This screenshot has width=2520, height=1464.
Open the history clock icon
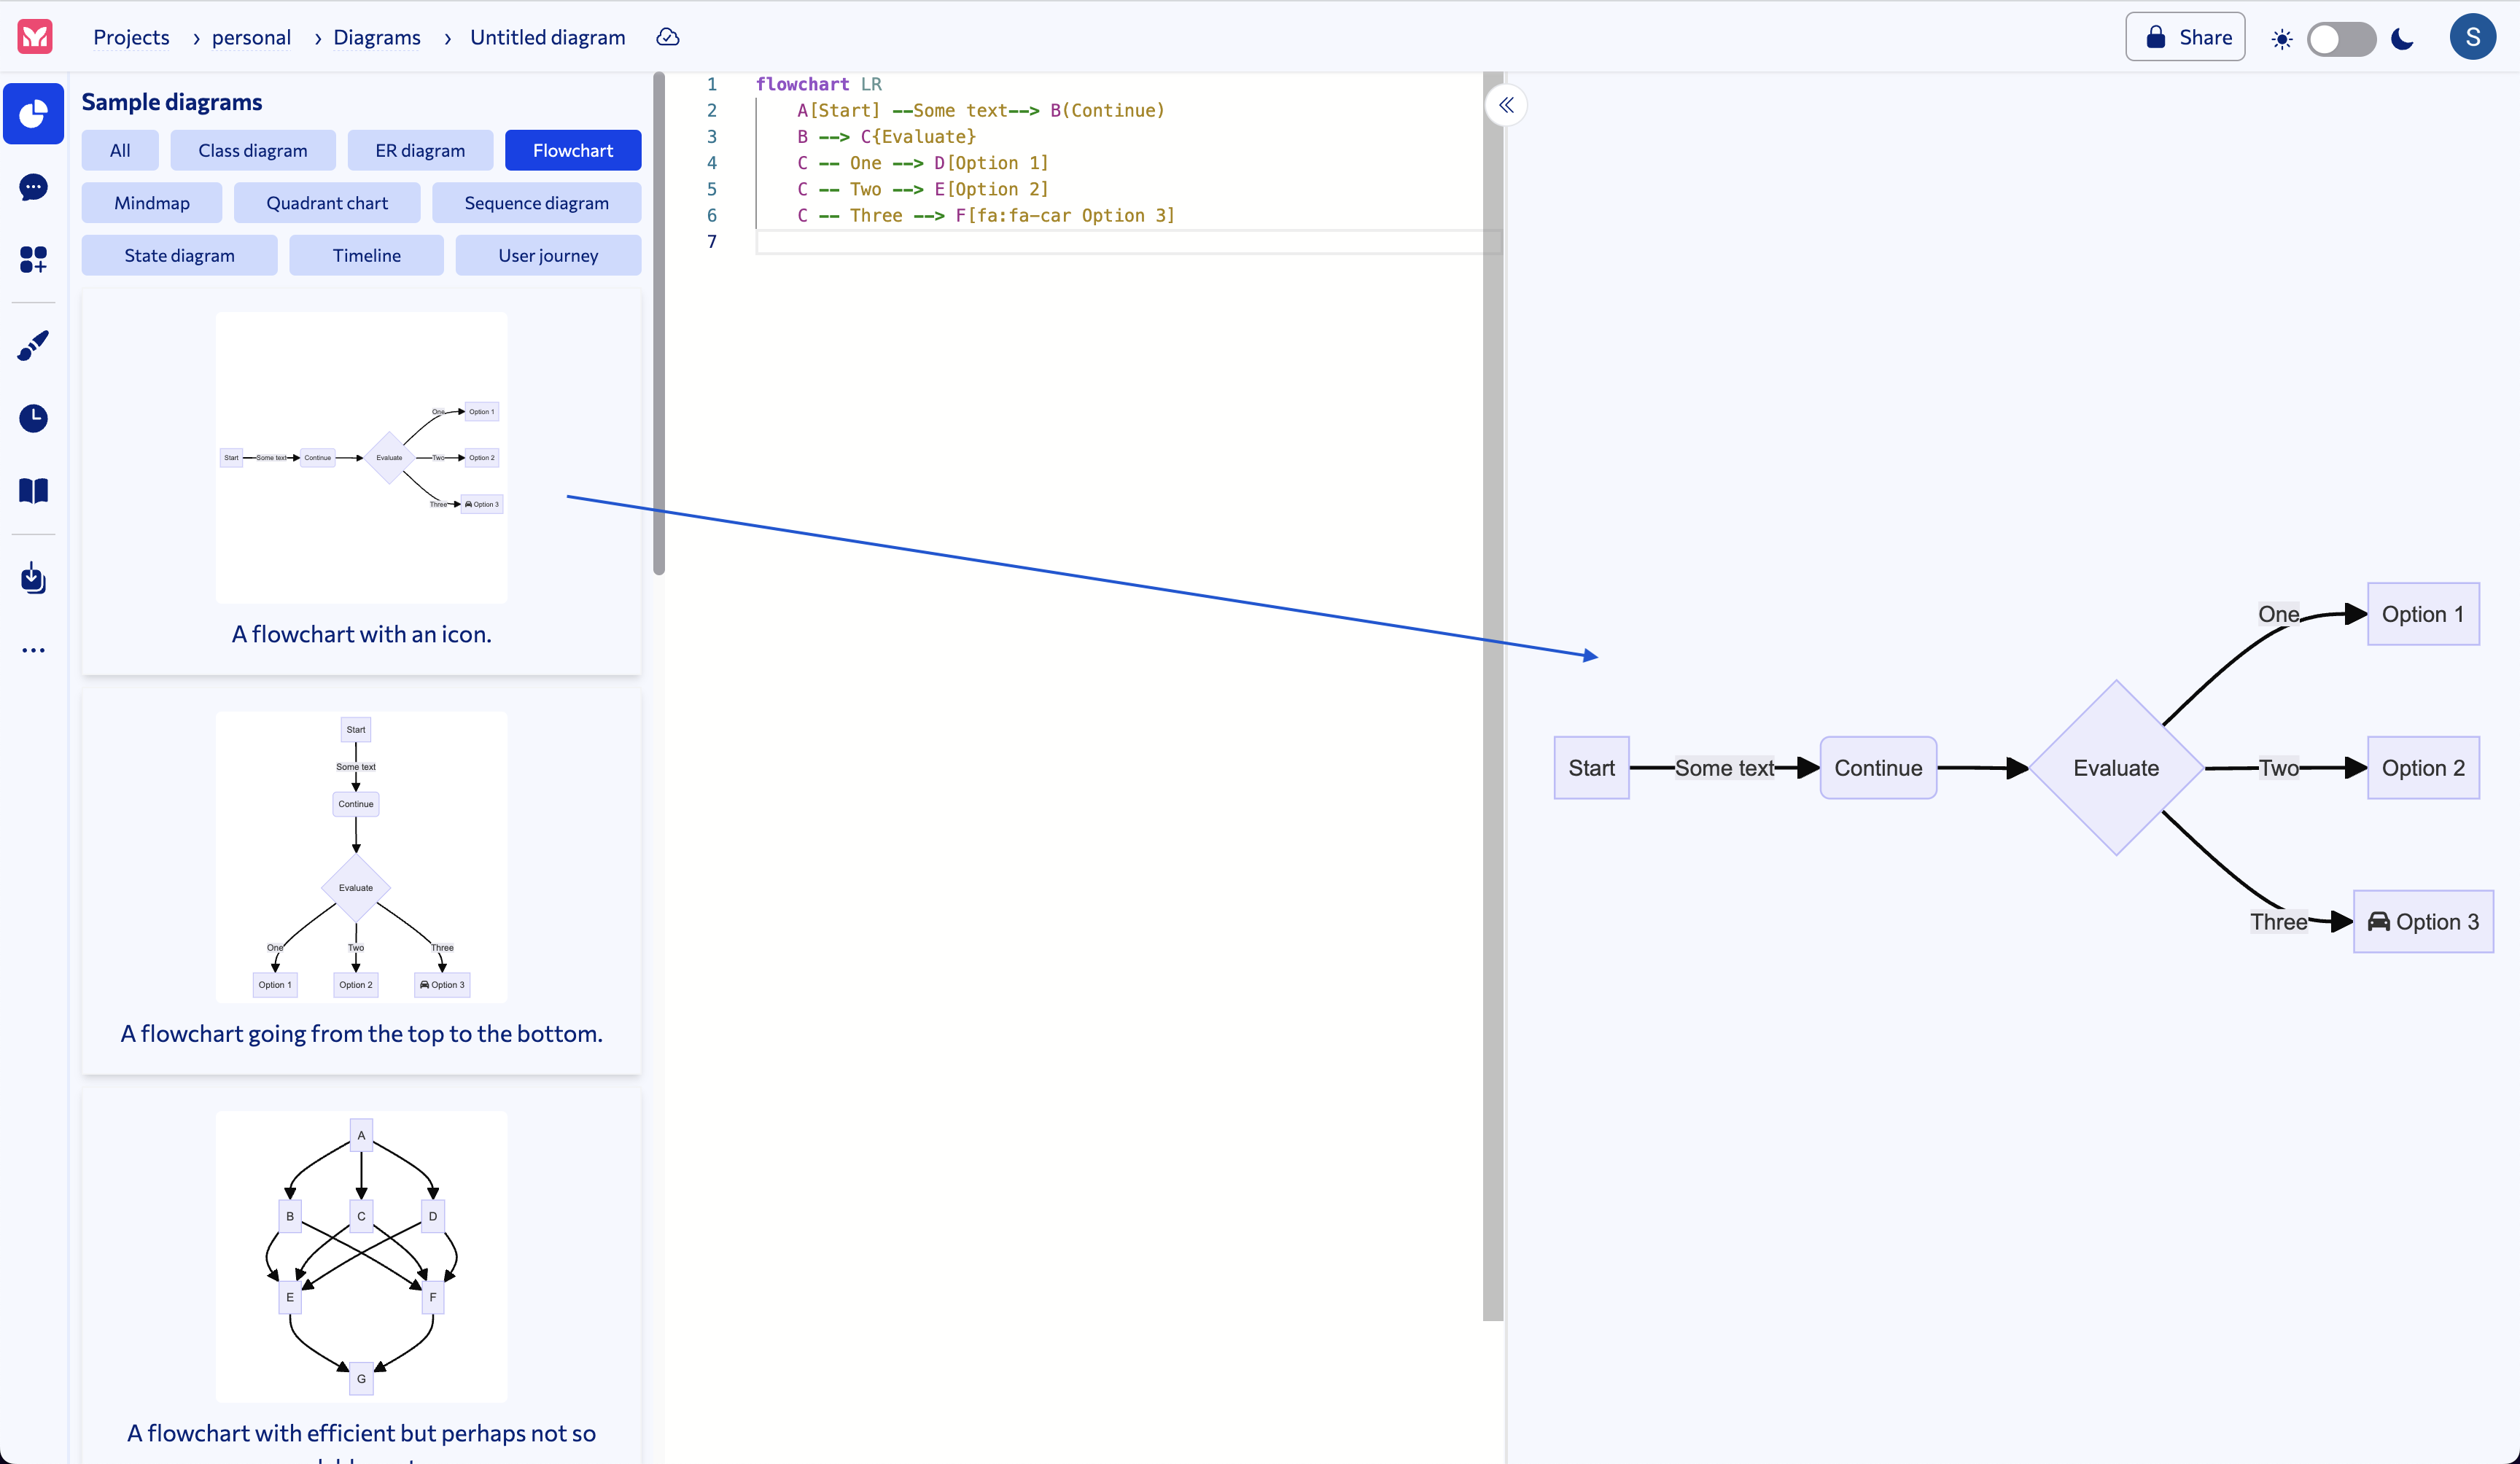[x=34, y=418]
